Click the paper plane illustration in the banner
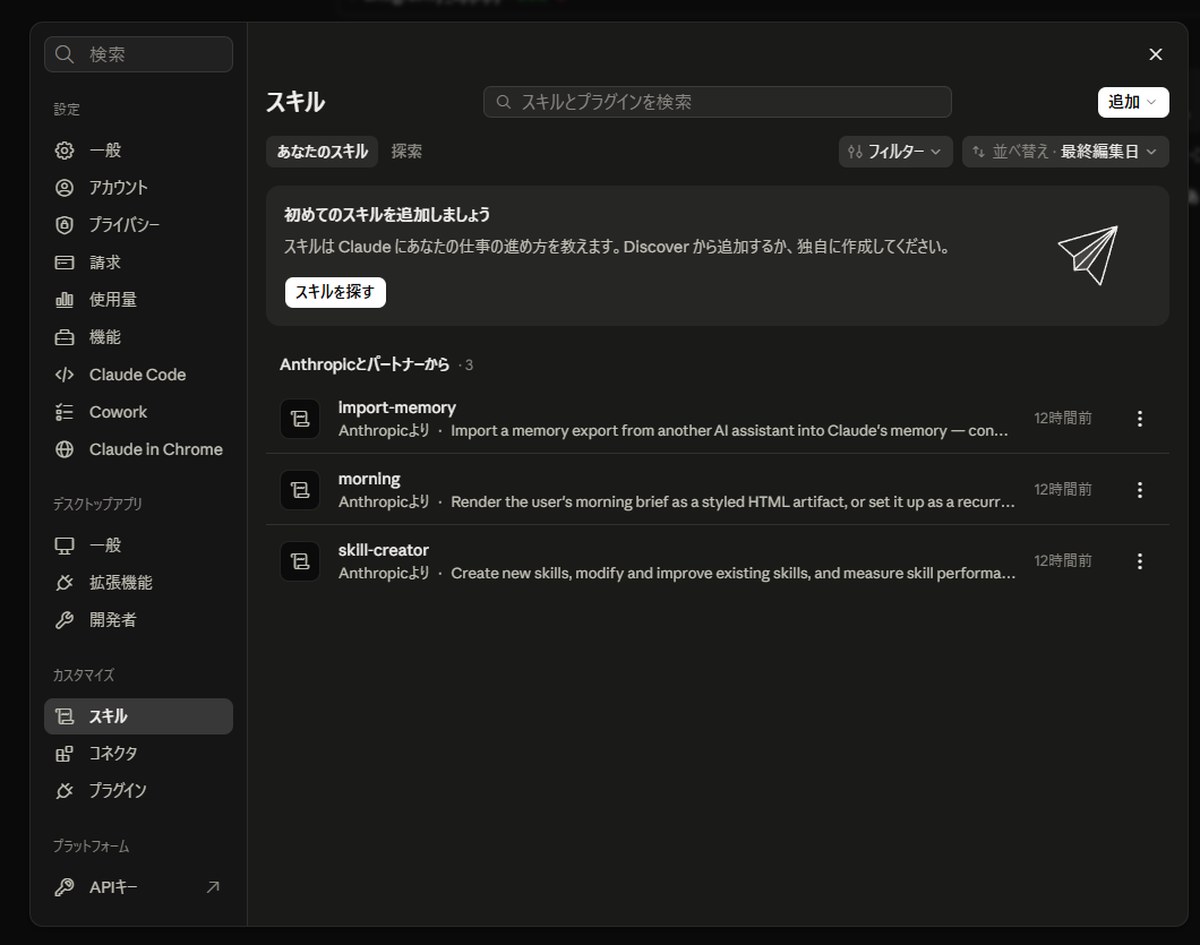This screenshot has height=945, width=1200. (x=1088, y=254)
